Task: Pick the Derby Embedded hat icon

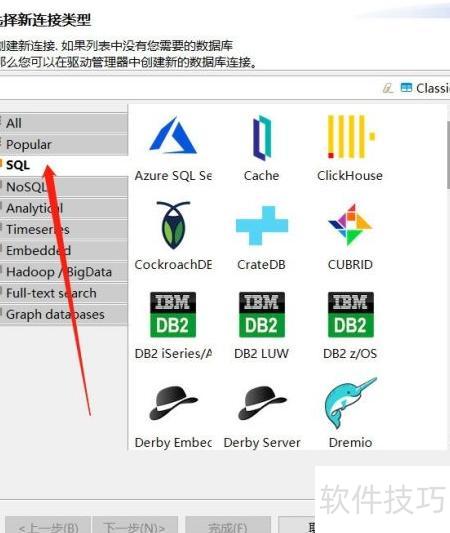Action: click(173, 403)
